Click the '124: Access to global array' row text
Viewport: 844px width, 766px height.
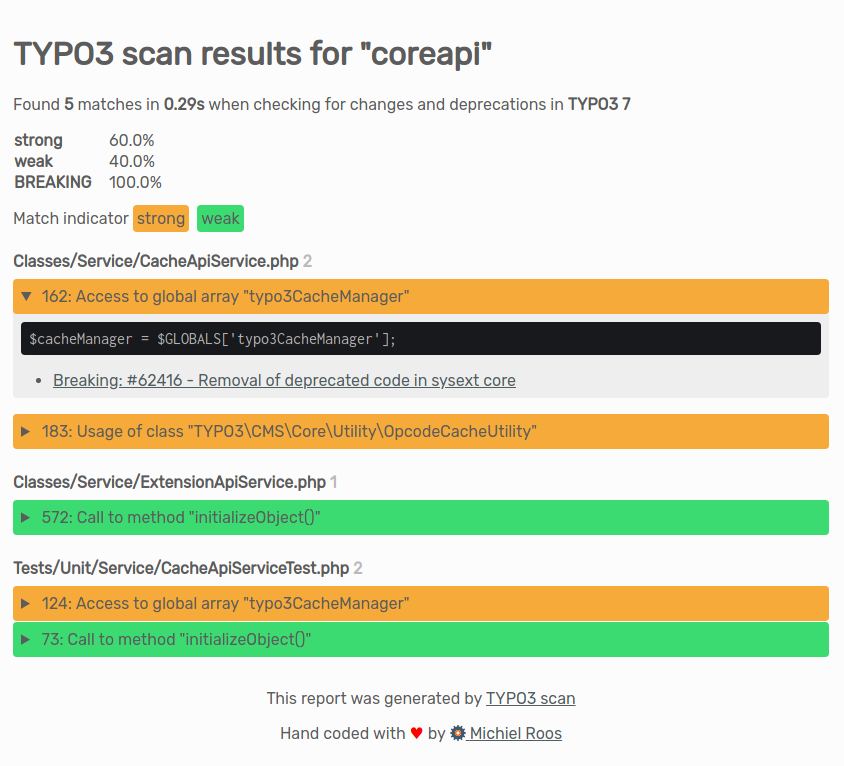226,603
